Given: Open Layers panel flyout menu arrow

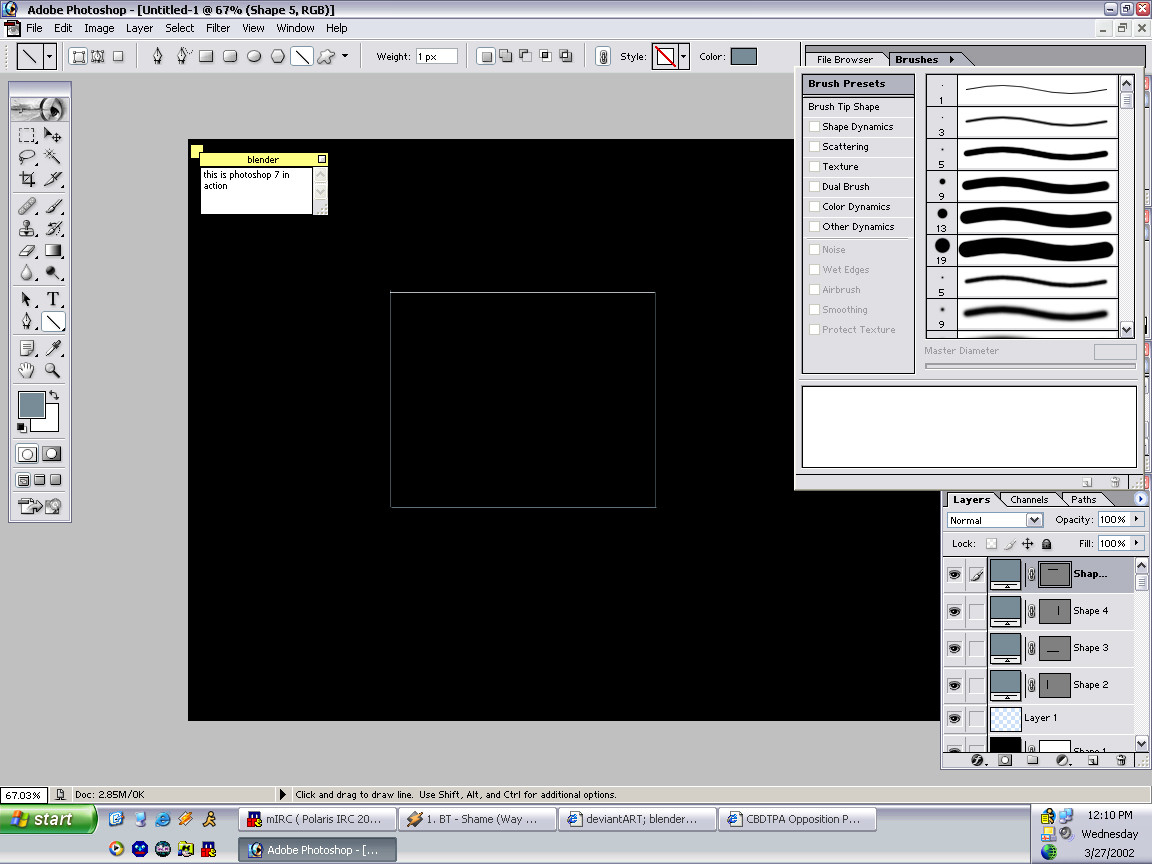Looking at the screenshot, I should point(1140,499).
